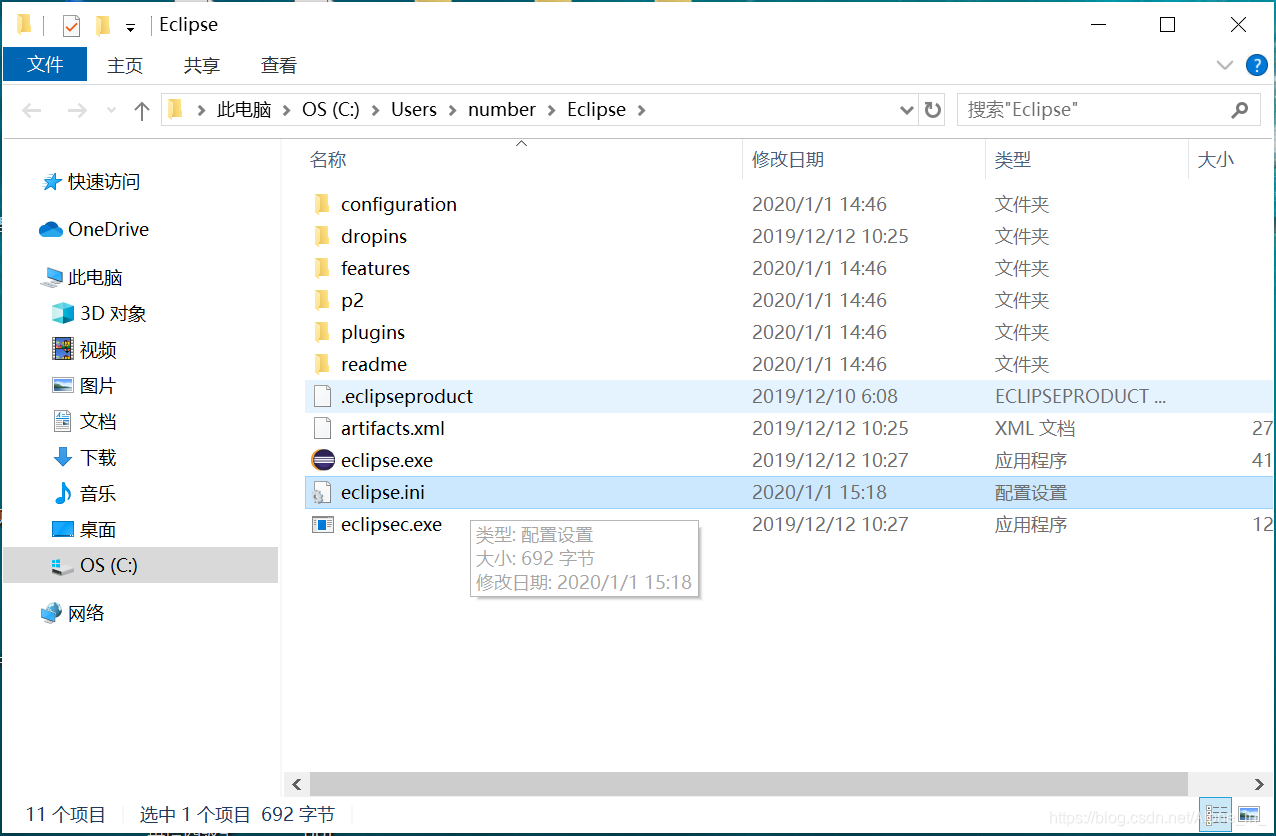Click Users in the address breadcrumb
The width and height of the screenshot is (1276, 836).
click(414, 110)
